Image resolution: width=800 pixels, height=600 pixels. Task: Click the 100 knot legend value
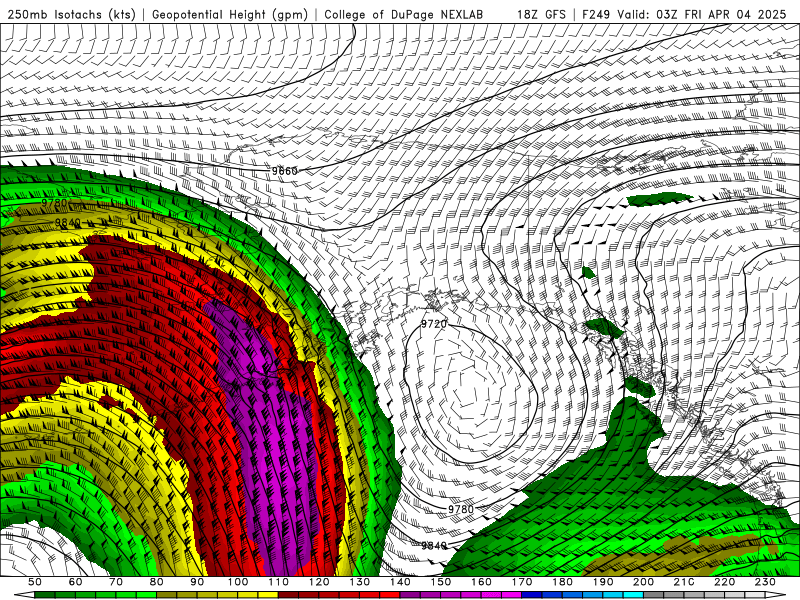(x=238, y=582)
